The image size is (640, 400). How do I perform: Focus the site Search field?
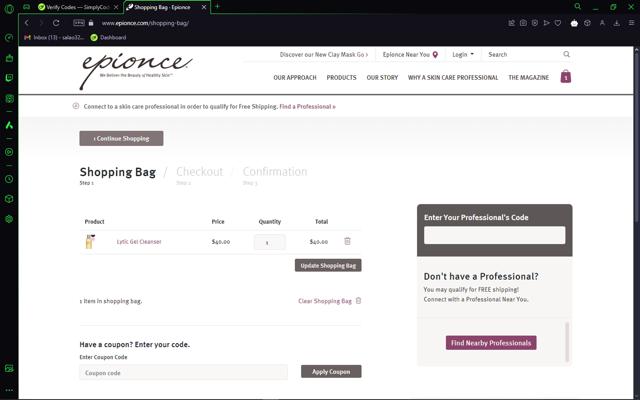click(x=522, y=54)
